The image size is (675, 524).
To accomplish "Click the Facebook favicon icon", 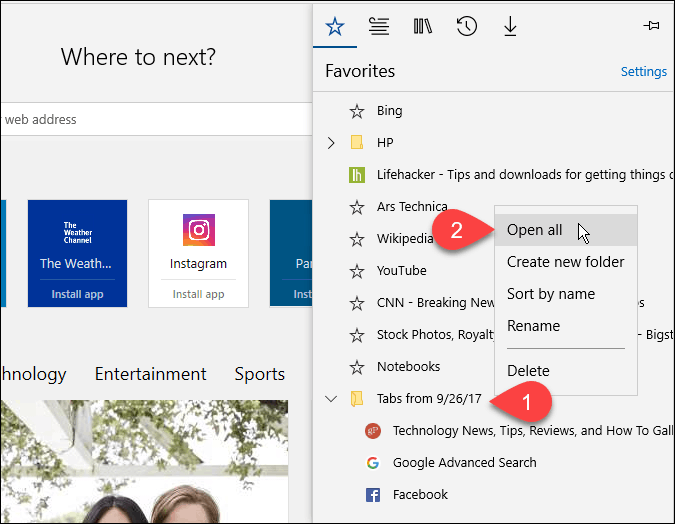I will (x=373, y=495).
